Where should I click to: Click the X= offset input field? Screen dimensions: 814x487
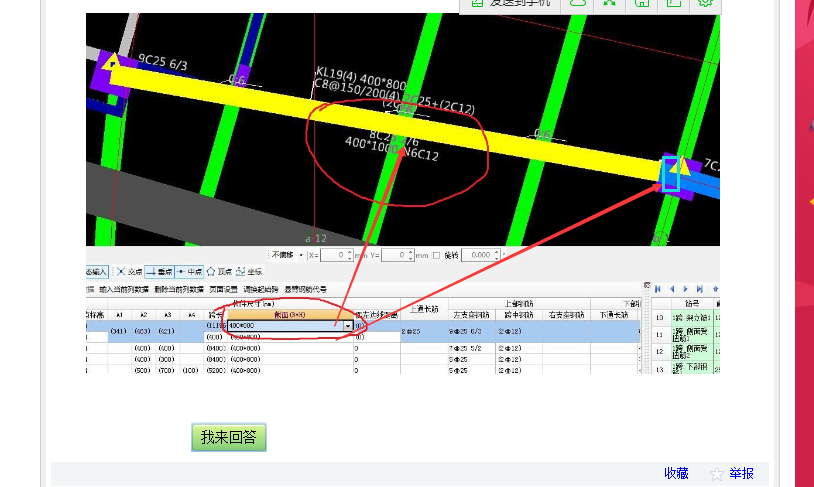[335, 255]
